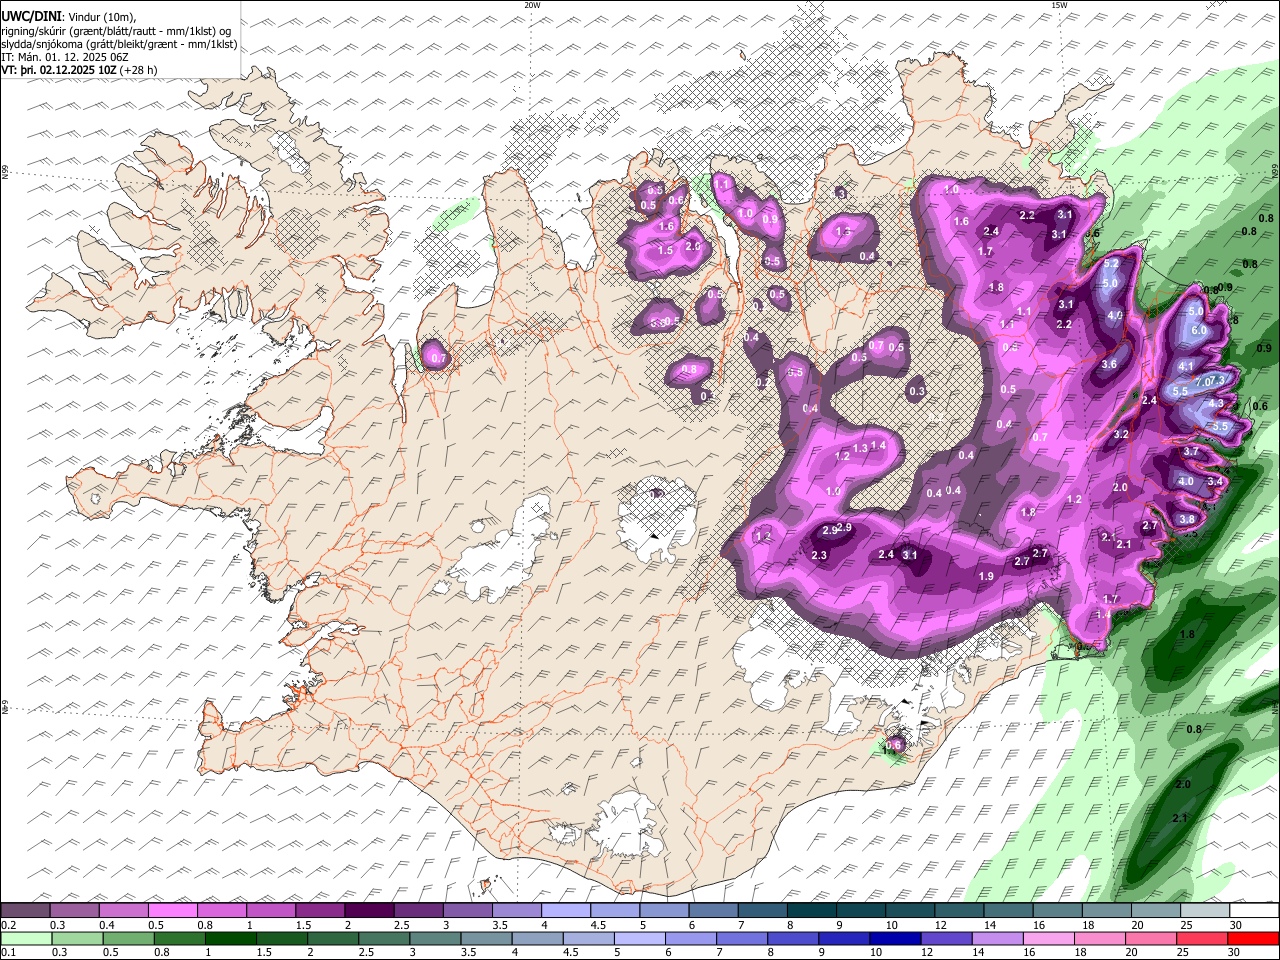The width and height of the screenshot is (1280, 960).
Task: Click the '0.1' label on the rain scale
Action: click(8, 953)
